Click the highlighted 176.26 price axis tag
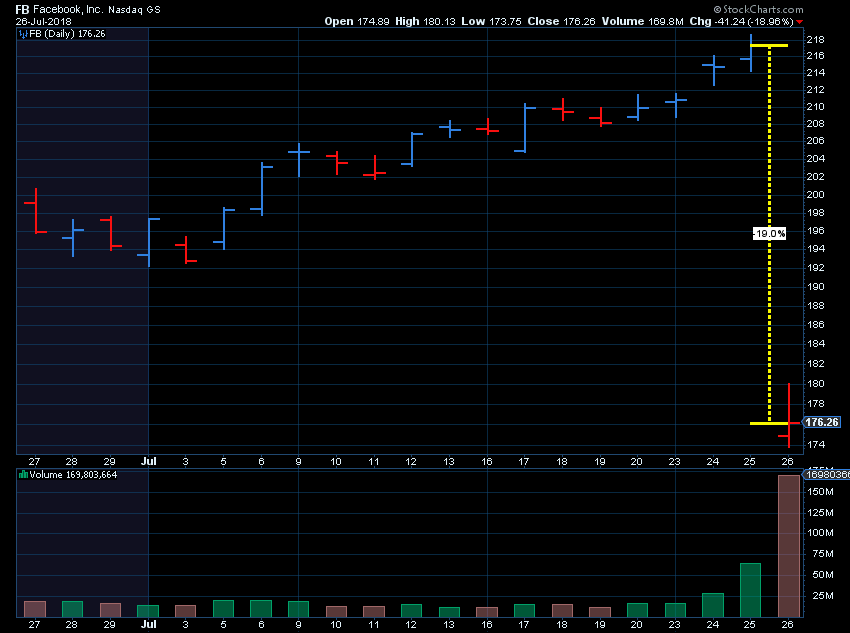850x633 pixels. pyautogui.click(x=821, y=422)
